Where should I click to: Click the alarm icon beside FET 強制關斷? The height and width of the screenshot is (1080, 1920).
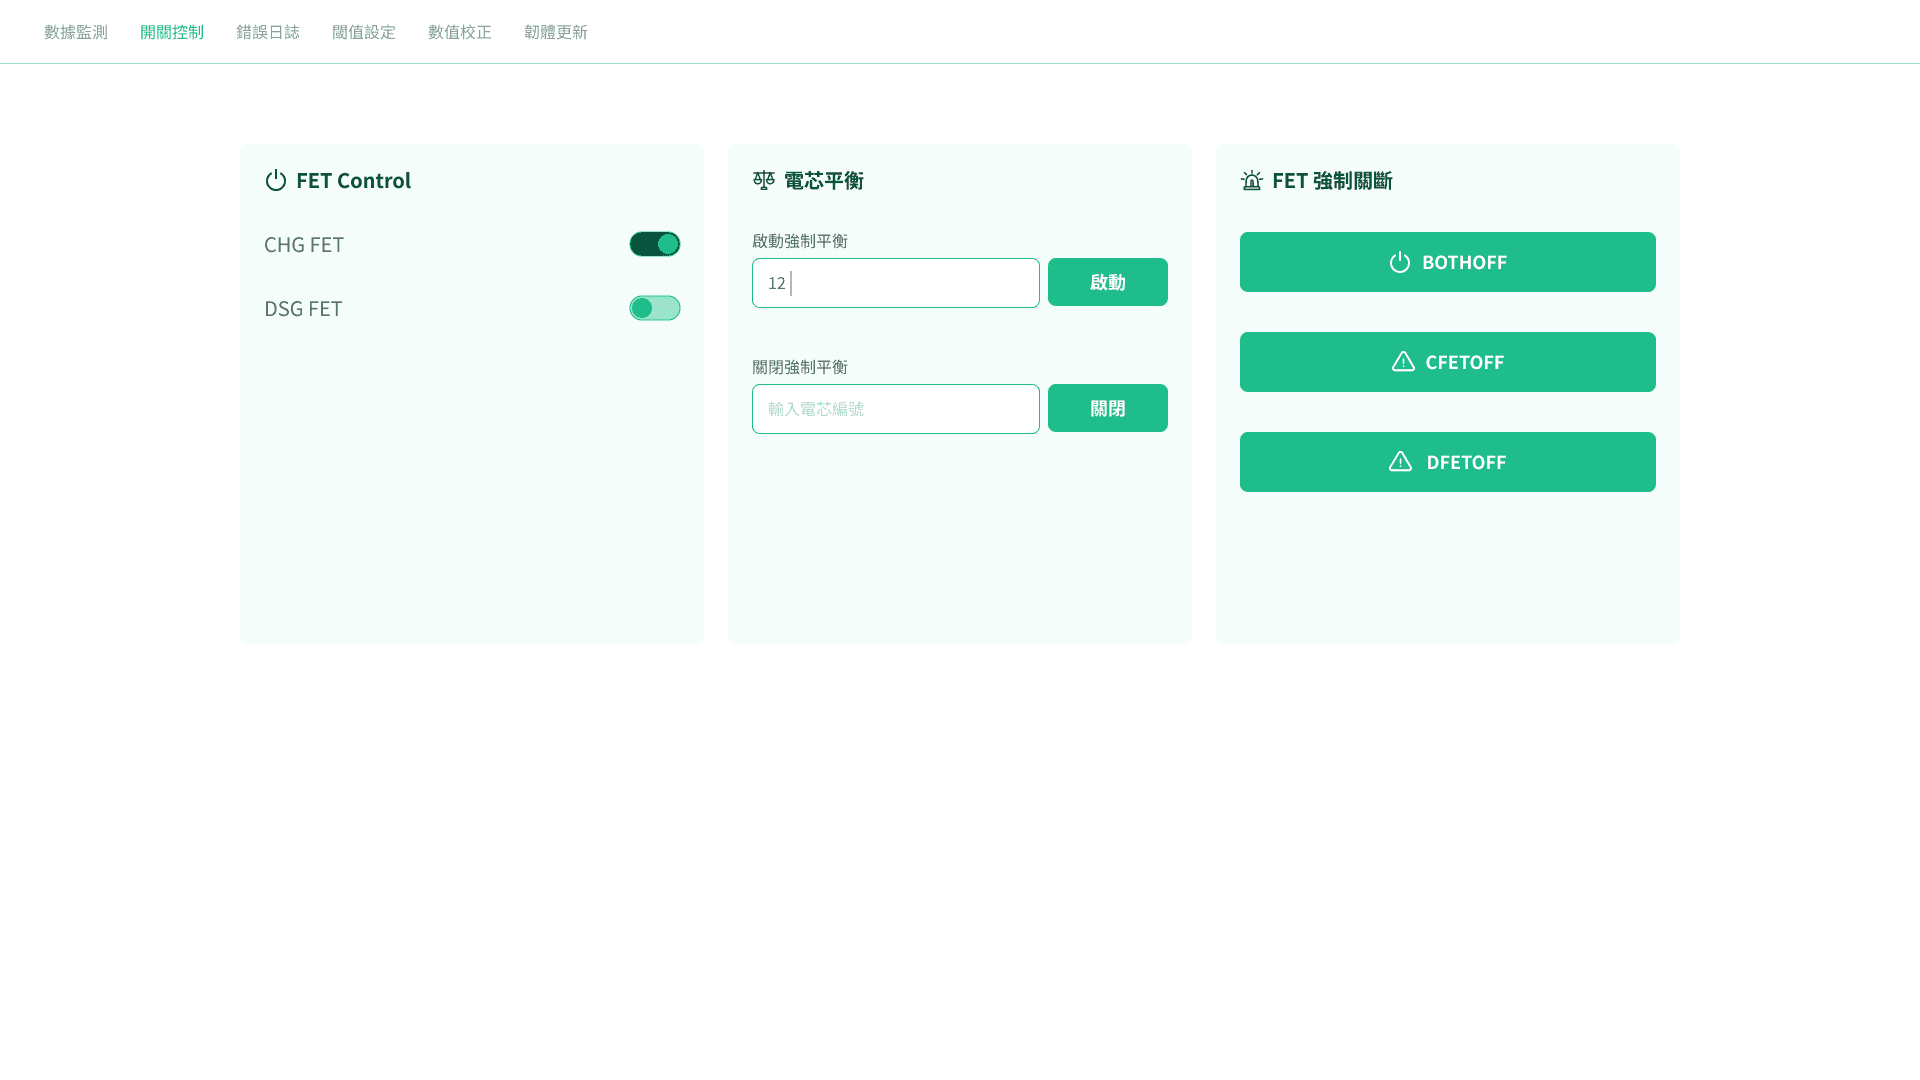point(1251,181)
